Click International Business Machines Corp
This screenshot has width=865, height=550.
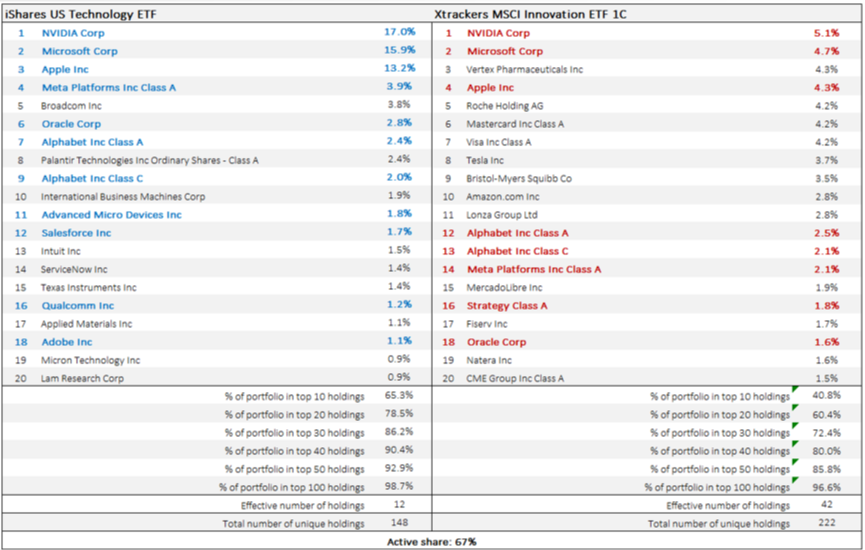click(123, 196)
